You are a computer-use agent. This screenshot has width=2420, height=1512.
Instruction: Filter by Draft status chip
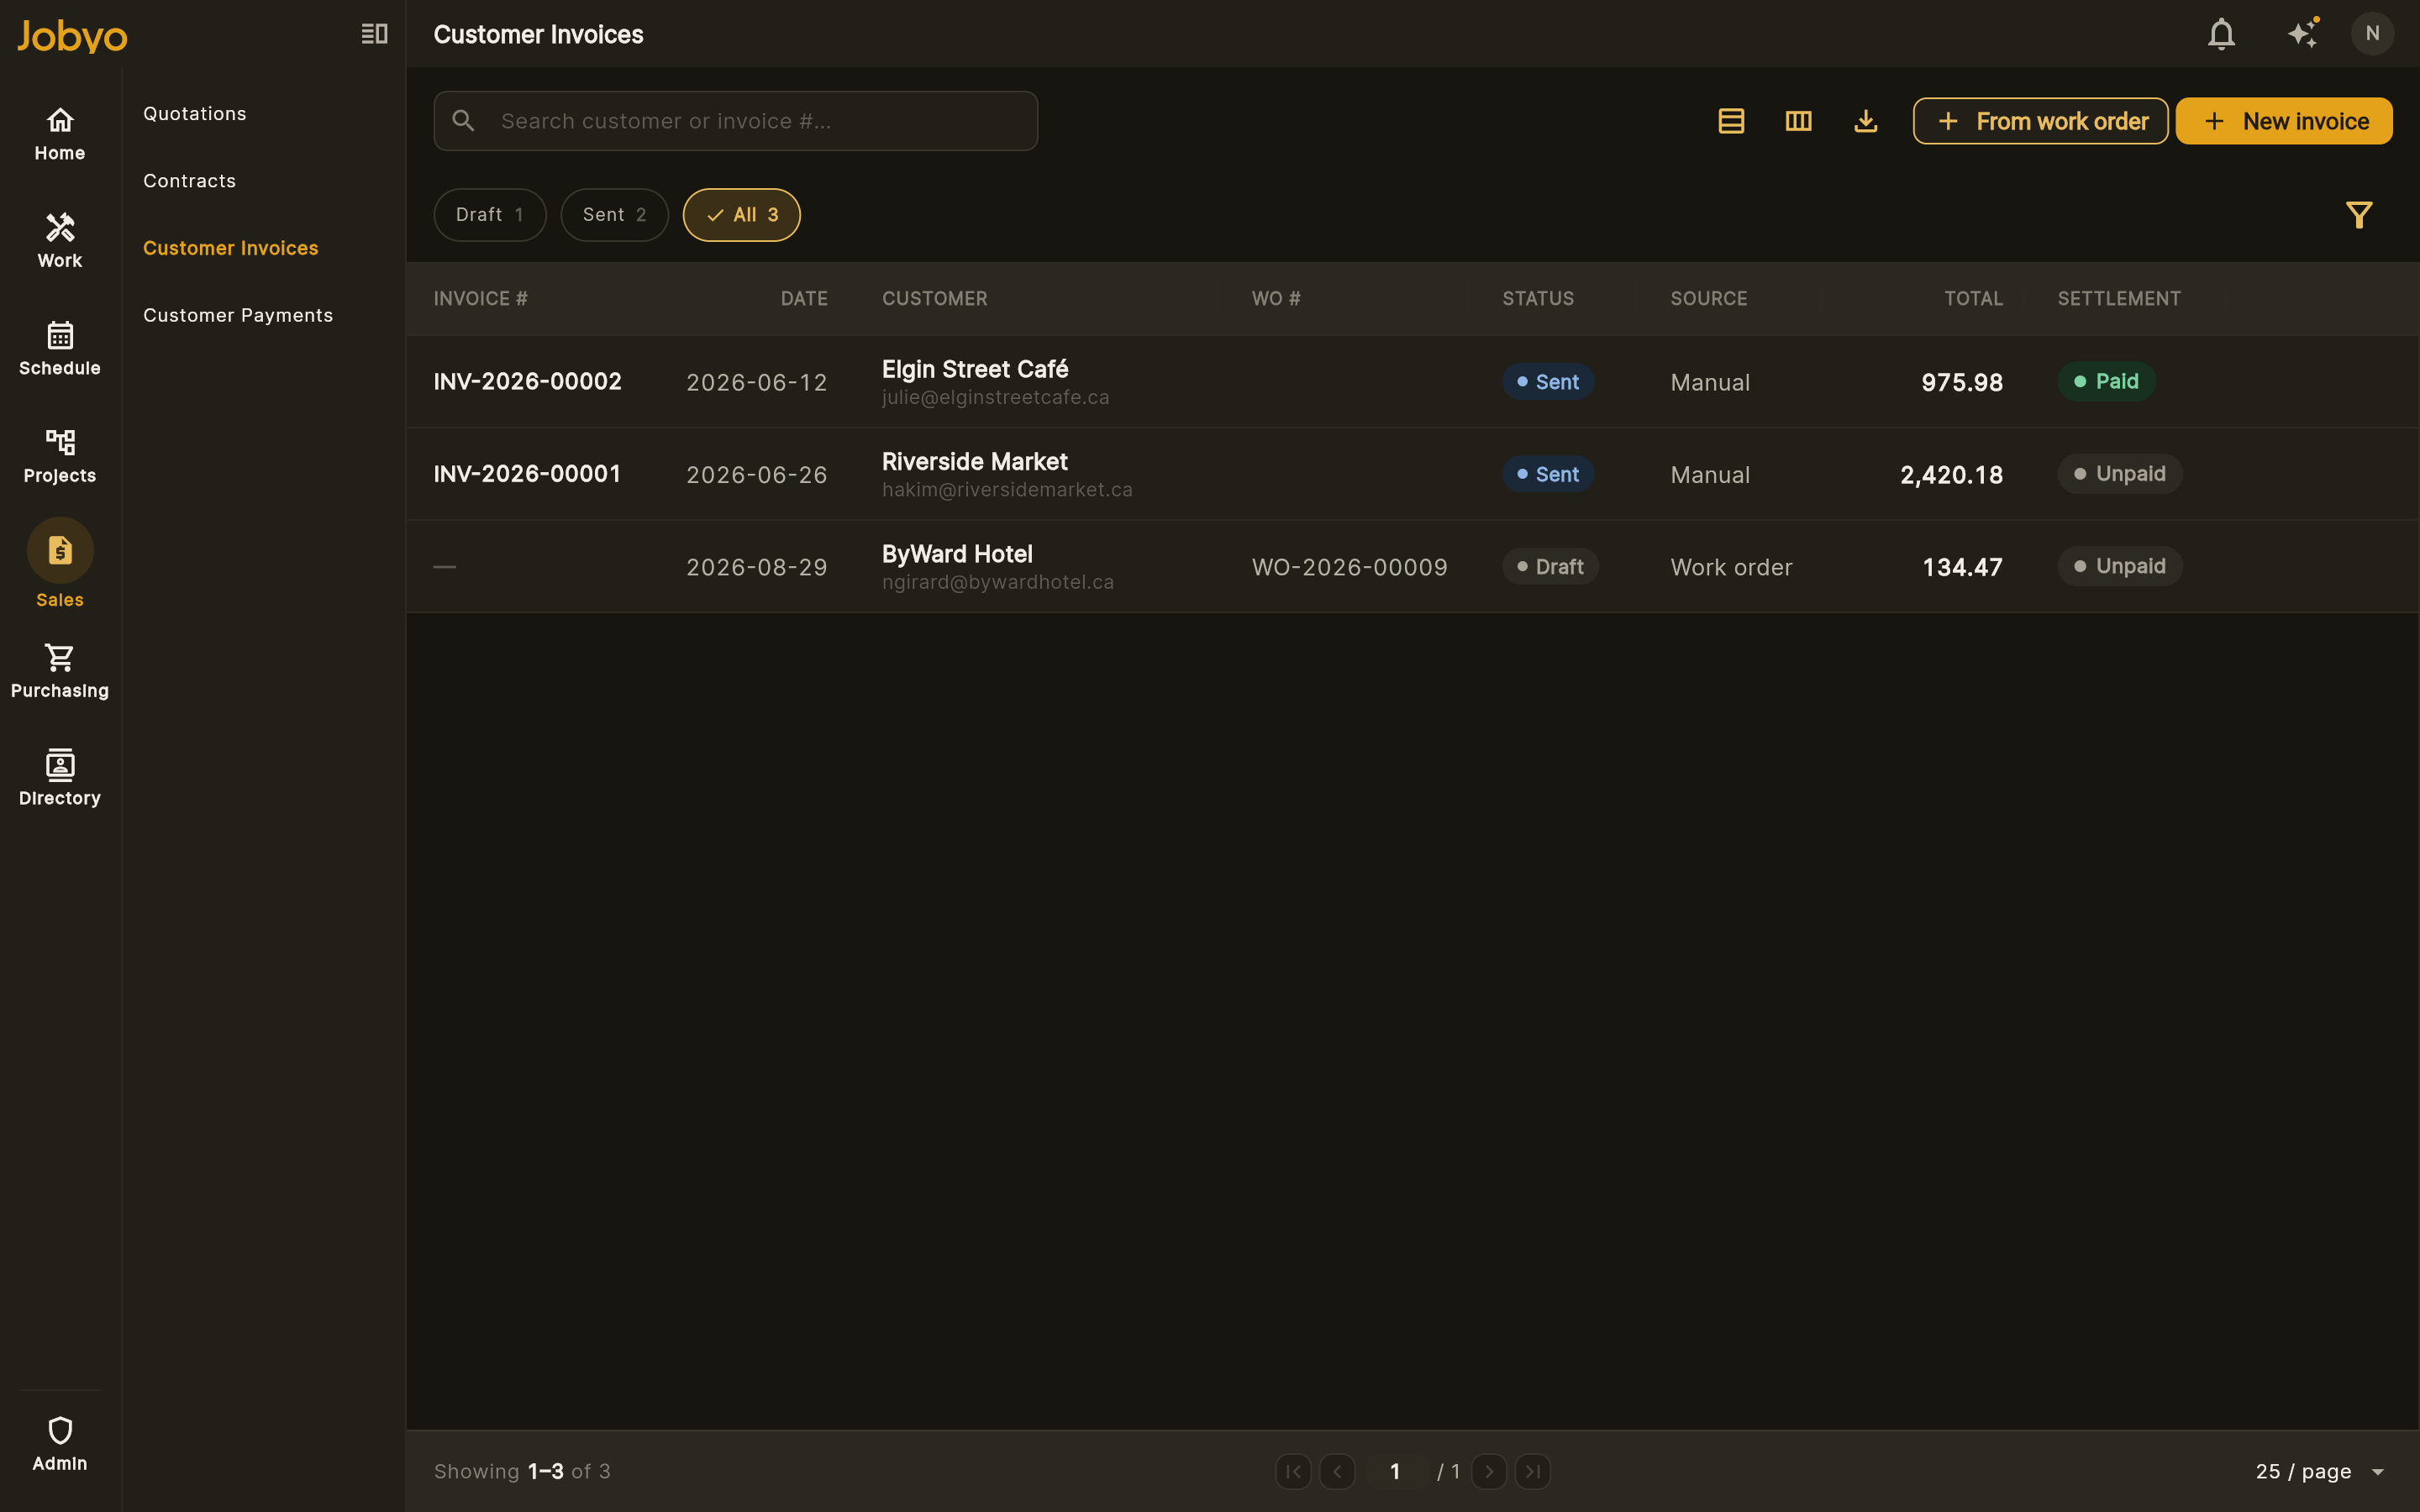490,215
